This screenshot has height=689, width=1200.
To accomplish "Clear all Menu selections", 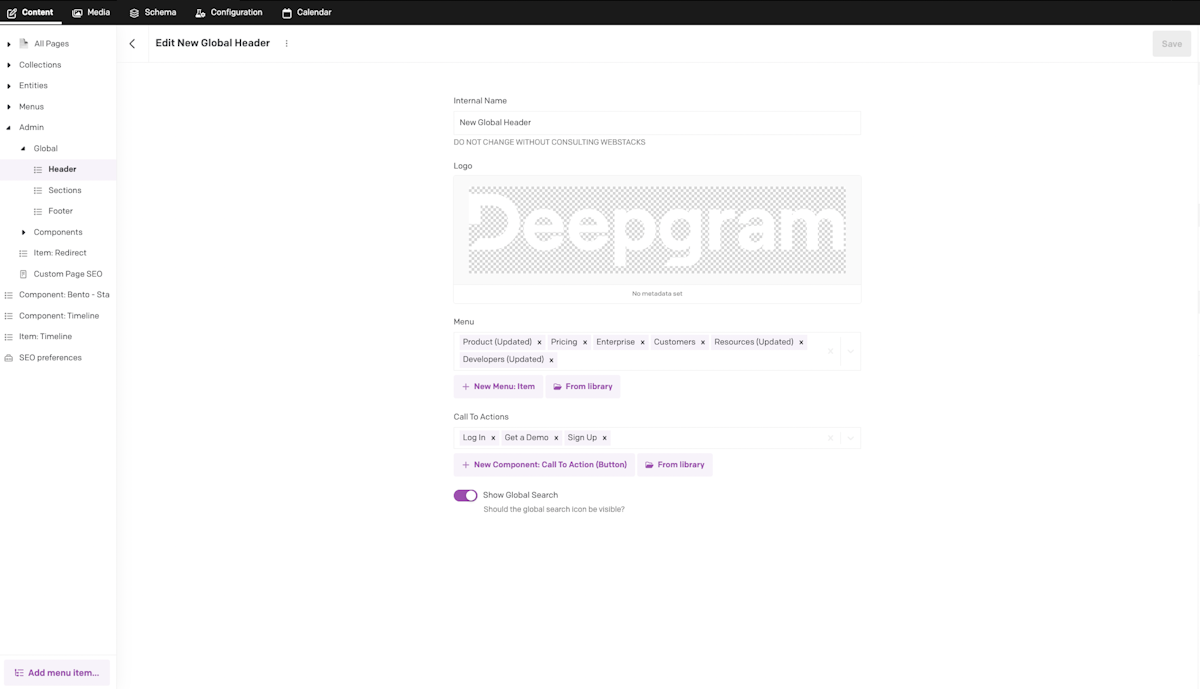I will click(x=830, y=351).
